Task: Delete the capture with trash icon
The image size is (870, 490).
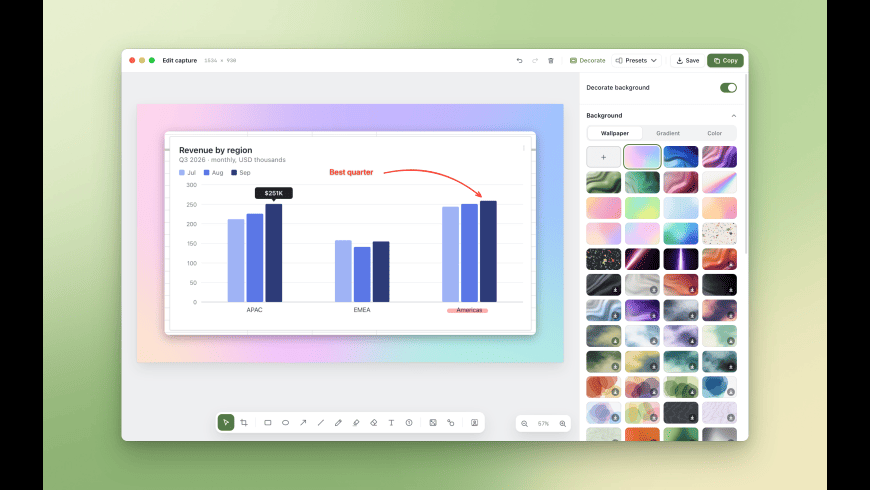Action: click(x=551, y=60)
